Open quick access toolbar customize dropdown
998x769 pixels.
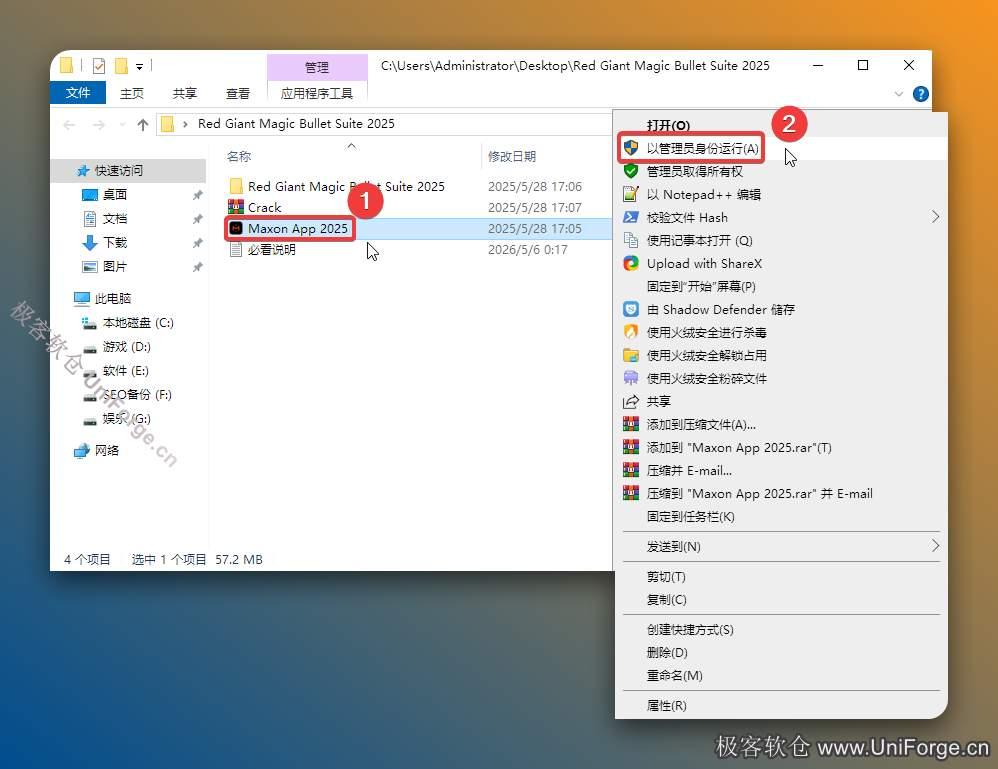click(x=139, y=66)
